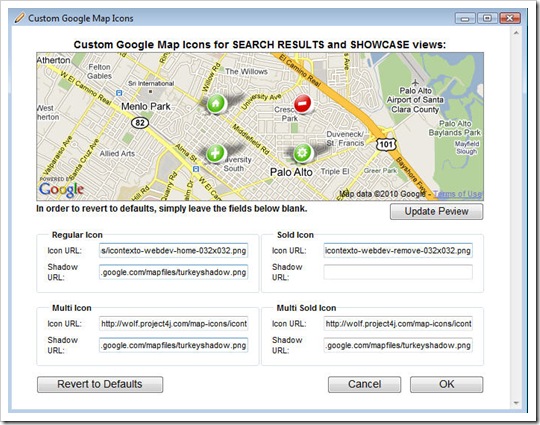Focus the Multi Sold Icon's Shadow URL field
The width and height of the screenshot is (540, 425).
[398, 345]
